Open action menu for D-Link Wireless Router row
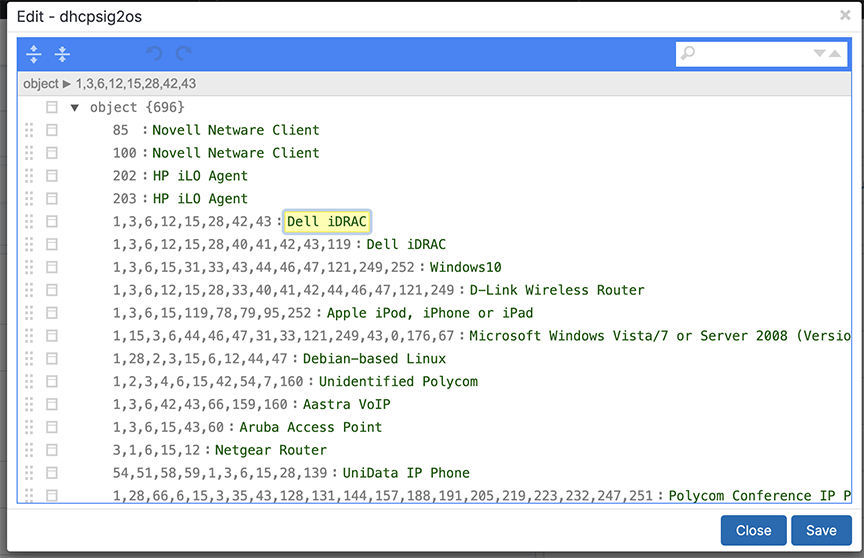This screenshot has width=864, height=558. [x=52, y=290]
